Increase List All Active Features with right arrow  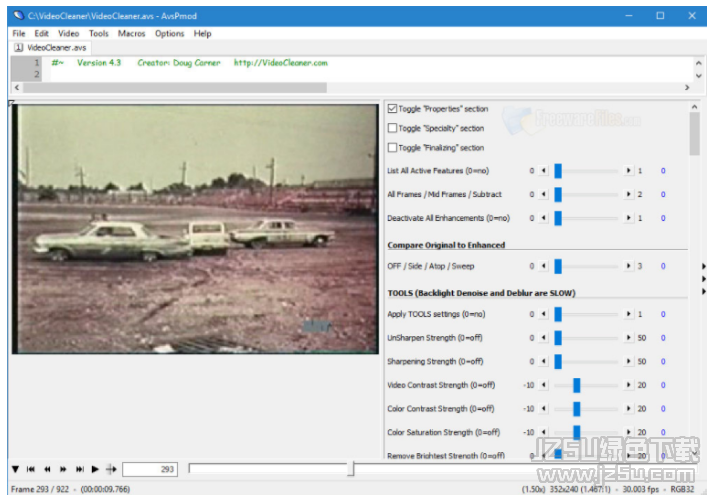tap(628, 171)
